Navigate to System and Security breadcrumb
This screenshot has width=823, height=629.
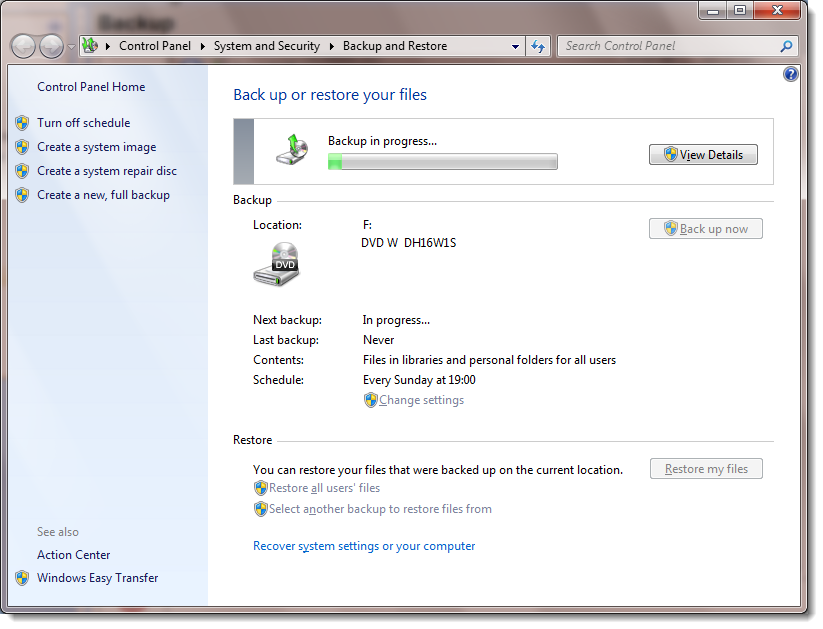coord(266,46)
